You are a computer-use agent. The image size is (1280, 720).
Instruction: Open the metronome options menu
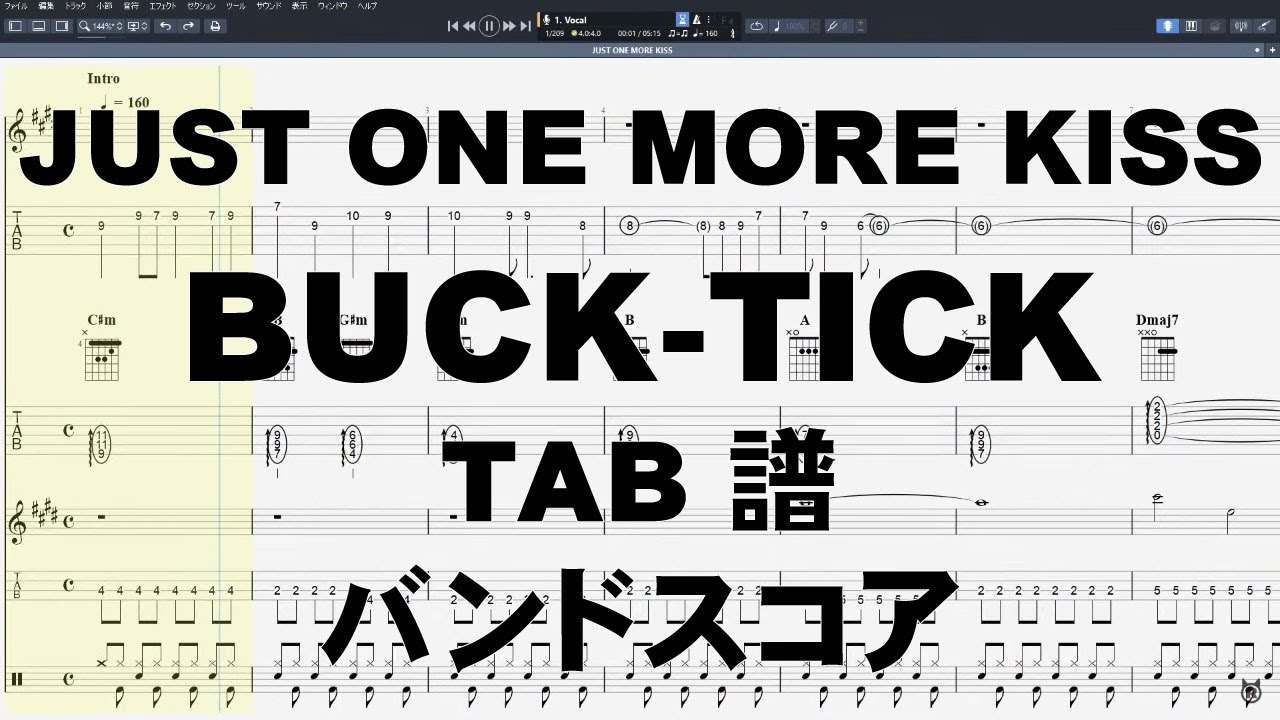[x=707, y=19]
